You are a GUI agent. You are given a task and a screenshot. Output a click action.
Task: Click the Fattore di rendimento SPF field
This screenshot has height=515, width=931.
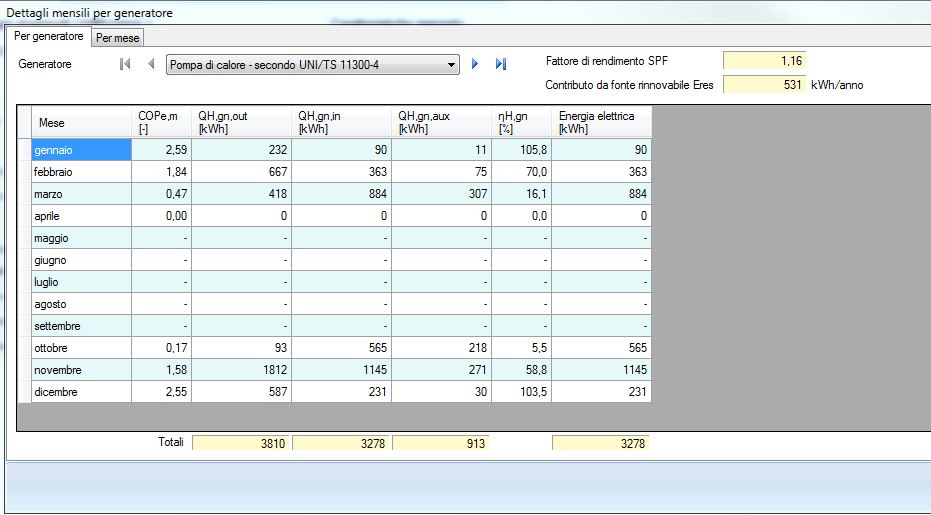[x=764, y=62]
